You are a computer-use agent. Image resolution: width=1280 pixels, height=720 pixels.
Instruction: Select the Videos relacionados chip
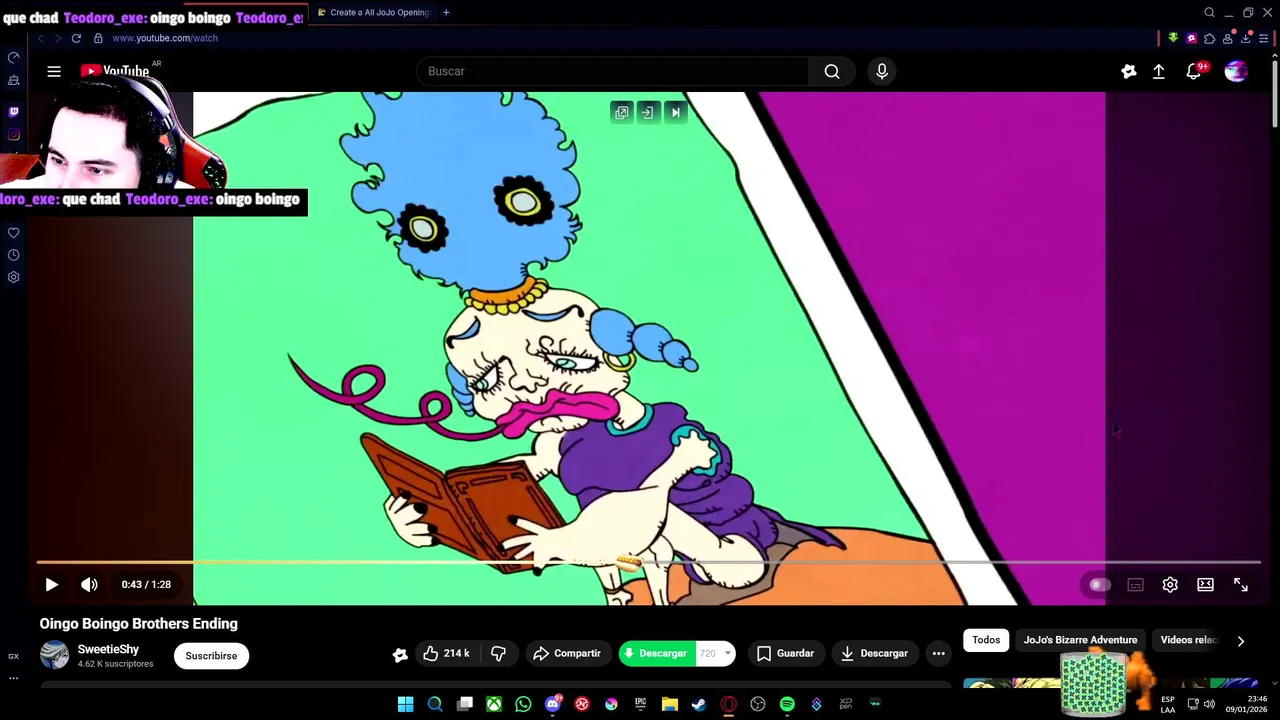(x=1188, y=640)
